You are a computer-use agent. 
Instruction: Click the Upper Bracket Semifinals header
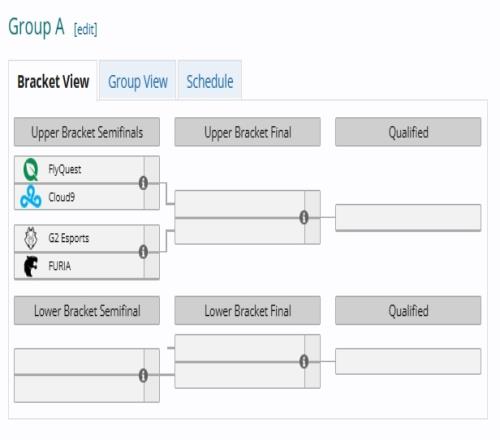click(x=87, y=132)
